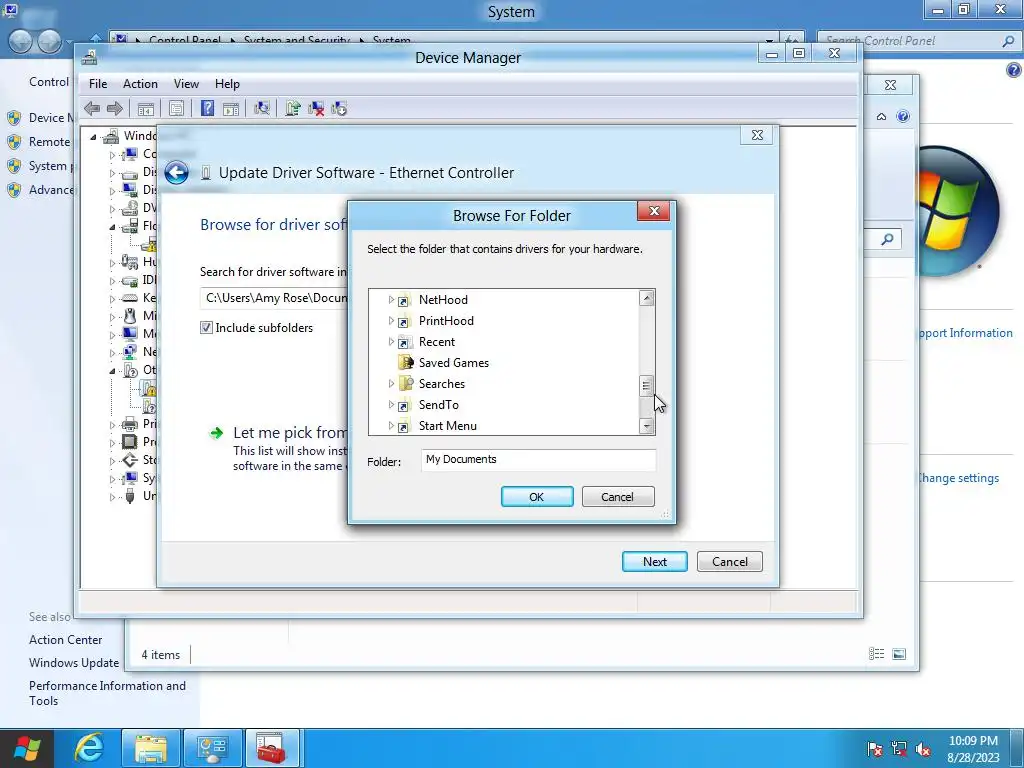Click driver search path text field
Viewport: 1024px width, 768px height.
click(x=274, y=298)
